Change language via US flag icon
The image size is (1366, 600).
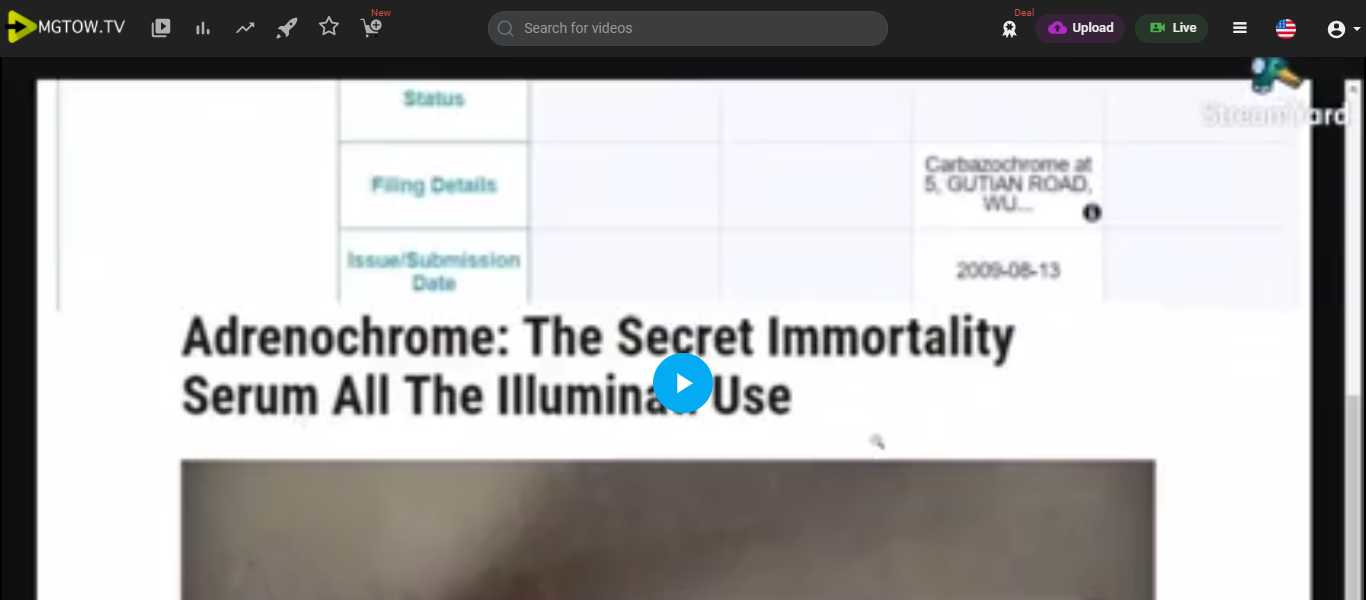click(1286, 28)
